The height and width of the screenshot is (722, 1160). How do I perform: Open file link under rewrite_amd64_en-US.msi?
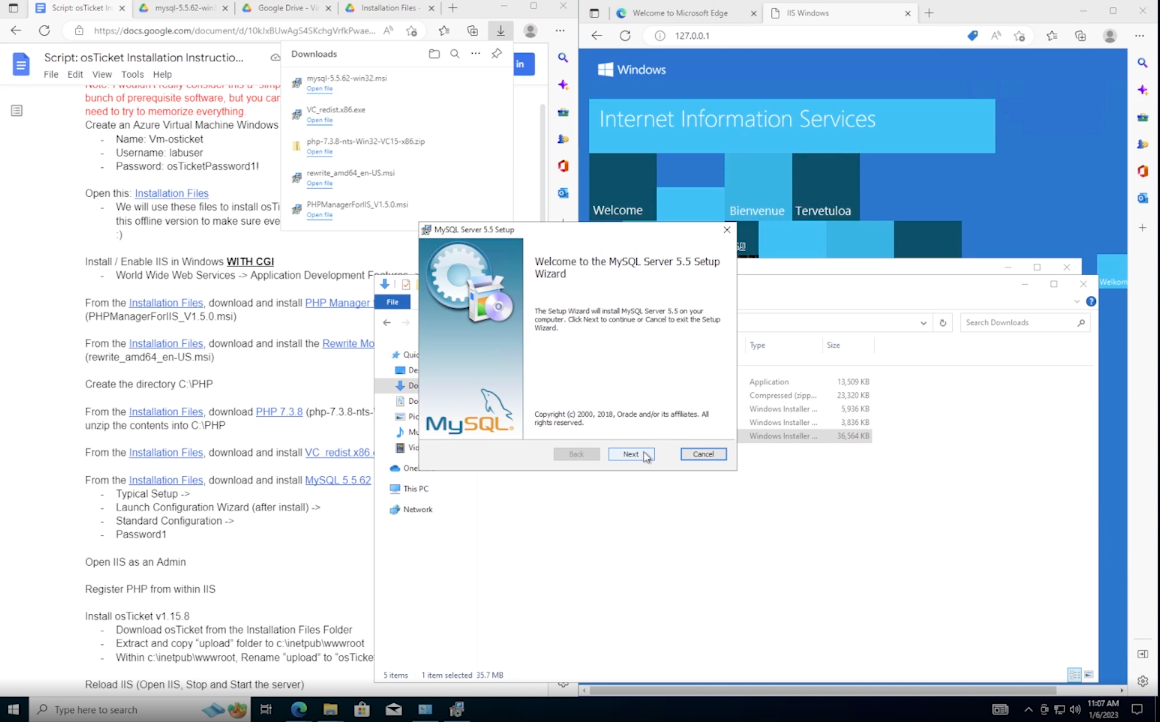(320, 183)
